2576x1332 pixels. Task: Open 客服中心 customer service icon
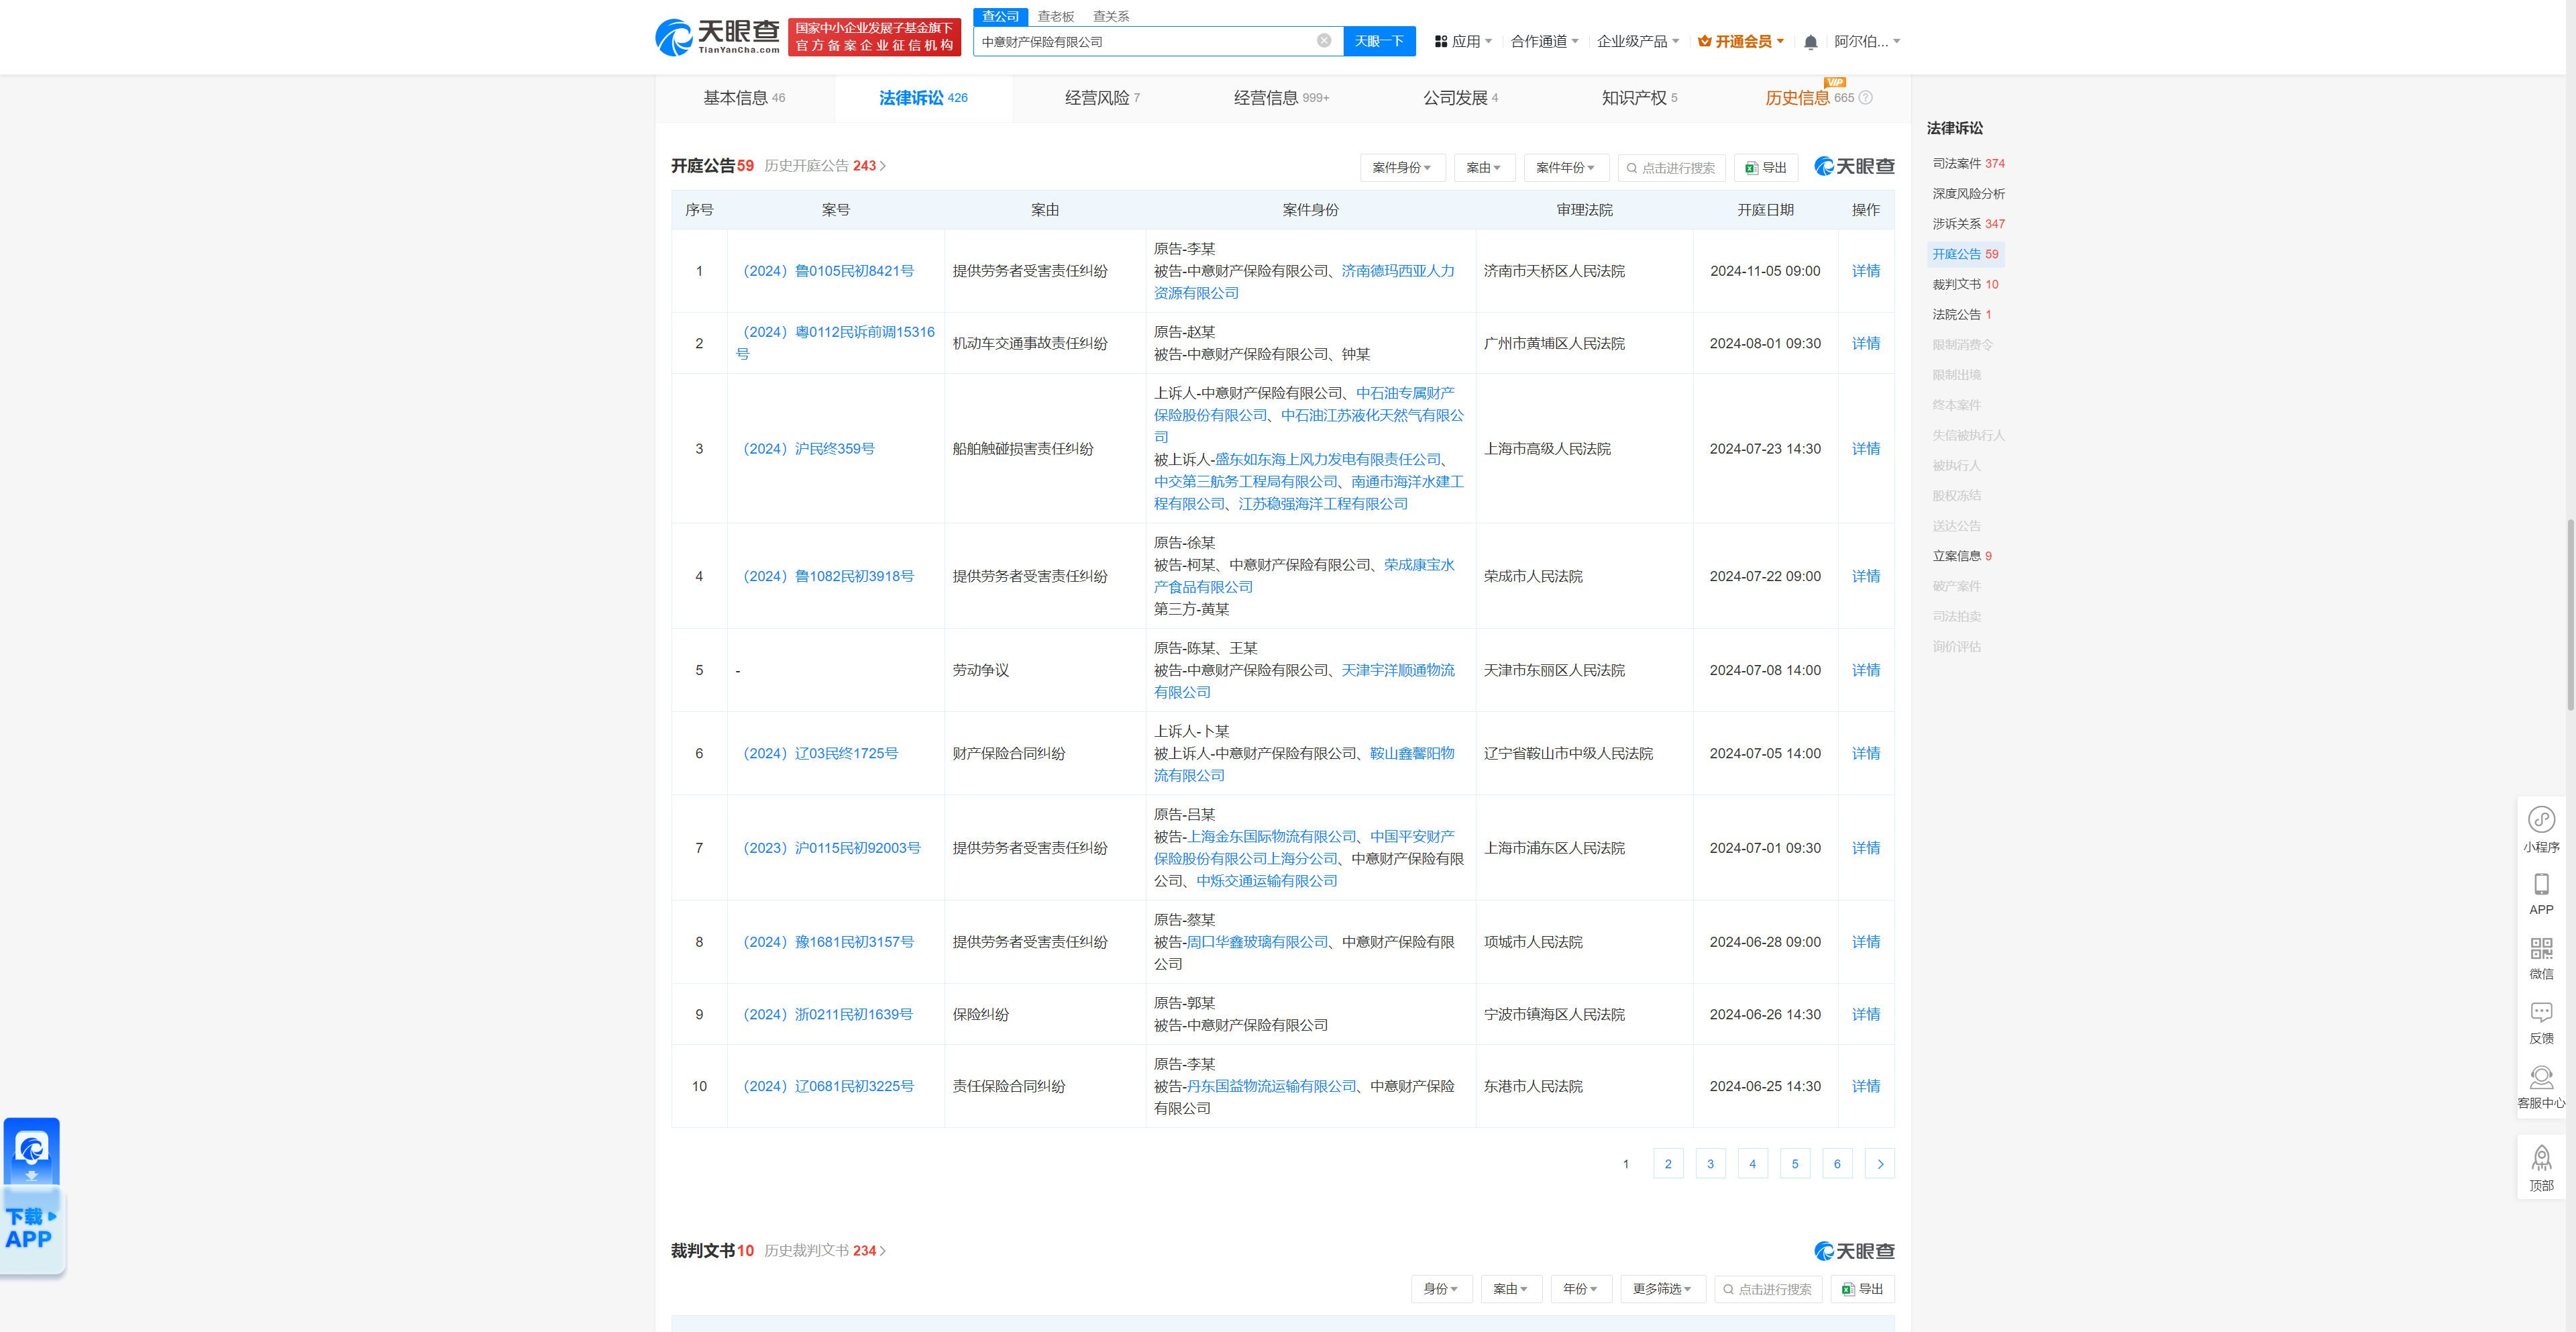coord(2541,1087)
